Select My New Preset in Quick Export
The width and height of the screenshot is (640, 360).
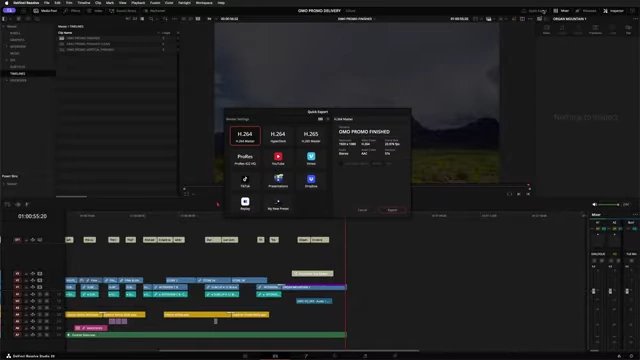pyautogui.click(x=278, y=204)
